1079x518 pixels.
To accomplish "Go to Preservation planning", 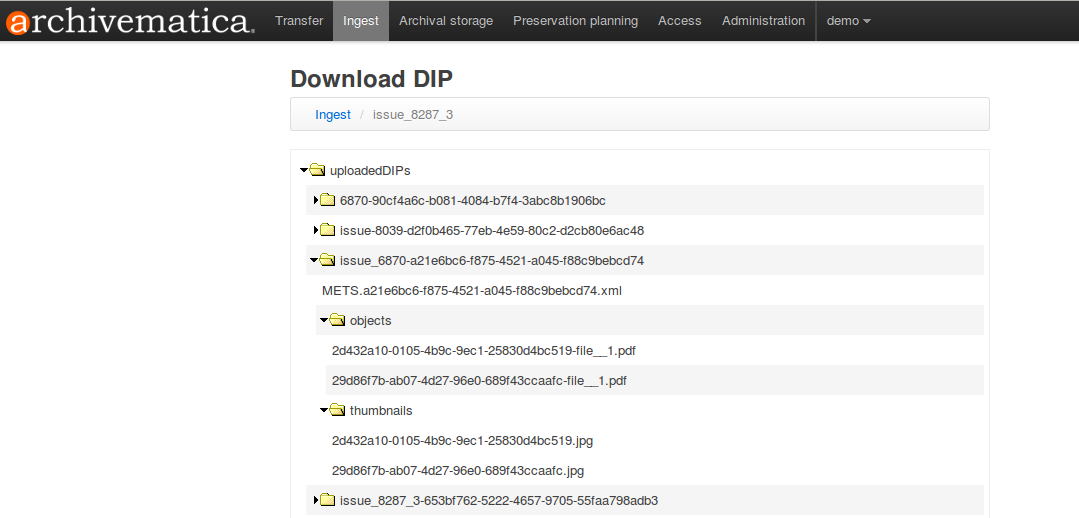I will tap(575, 21).
